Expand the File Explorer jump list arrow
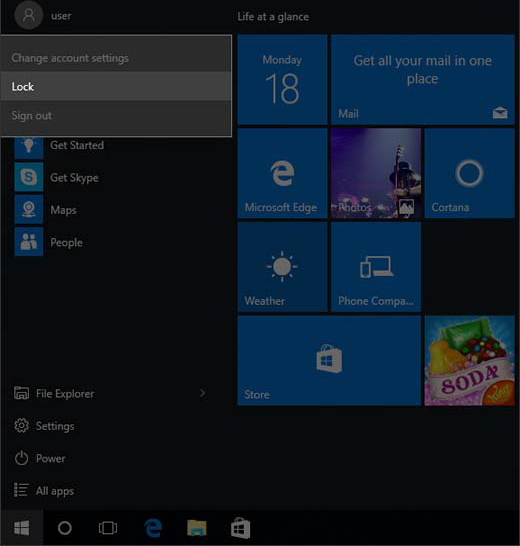This screenshot has width=520, height=546. 202,393
